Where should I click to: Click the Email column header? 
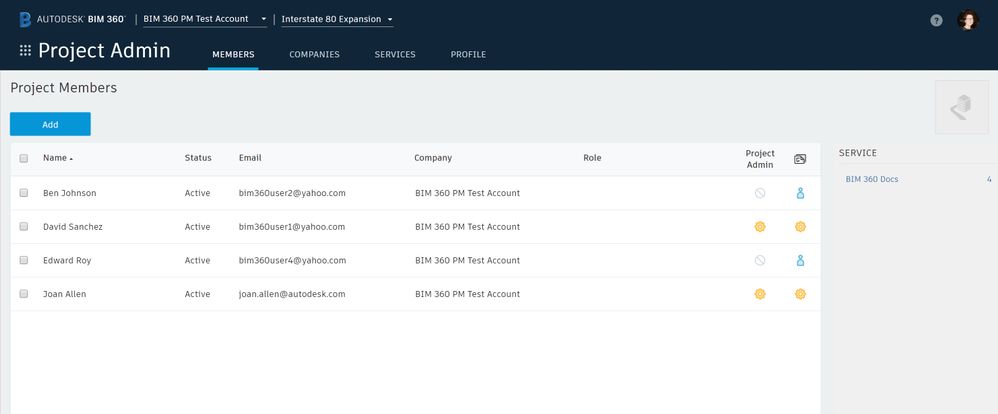[250, 158]
